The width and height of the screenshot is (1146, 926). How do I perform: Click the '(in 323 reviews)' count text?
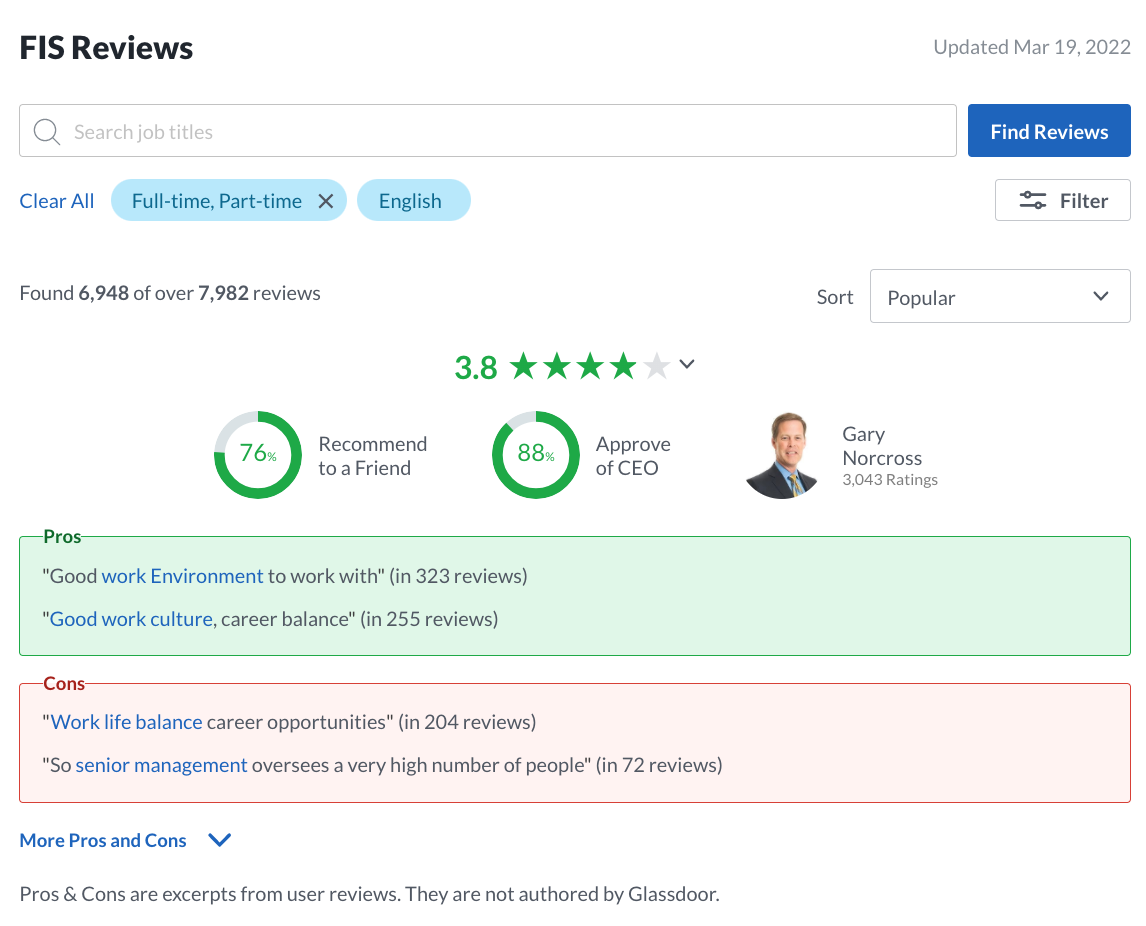click(x=458, y=576)
